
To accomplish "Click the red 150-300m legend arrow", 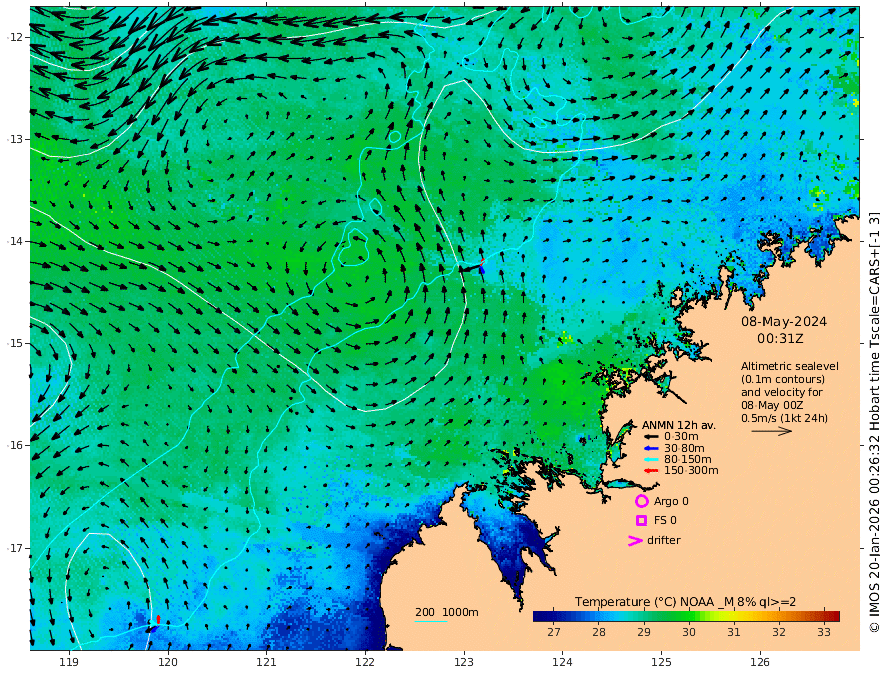I will [x=651, y=471].
